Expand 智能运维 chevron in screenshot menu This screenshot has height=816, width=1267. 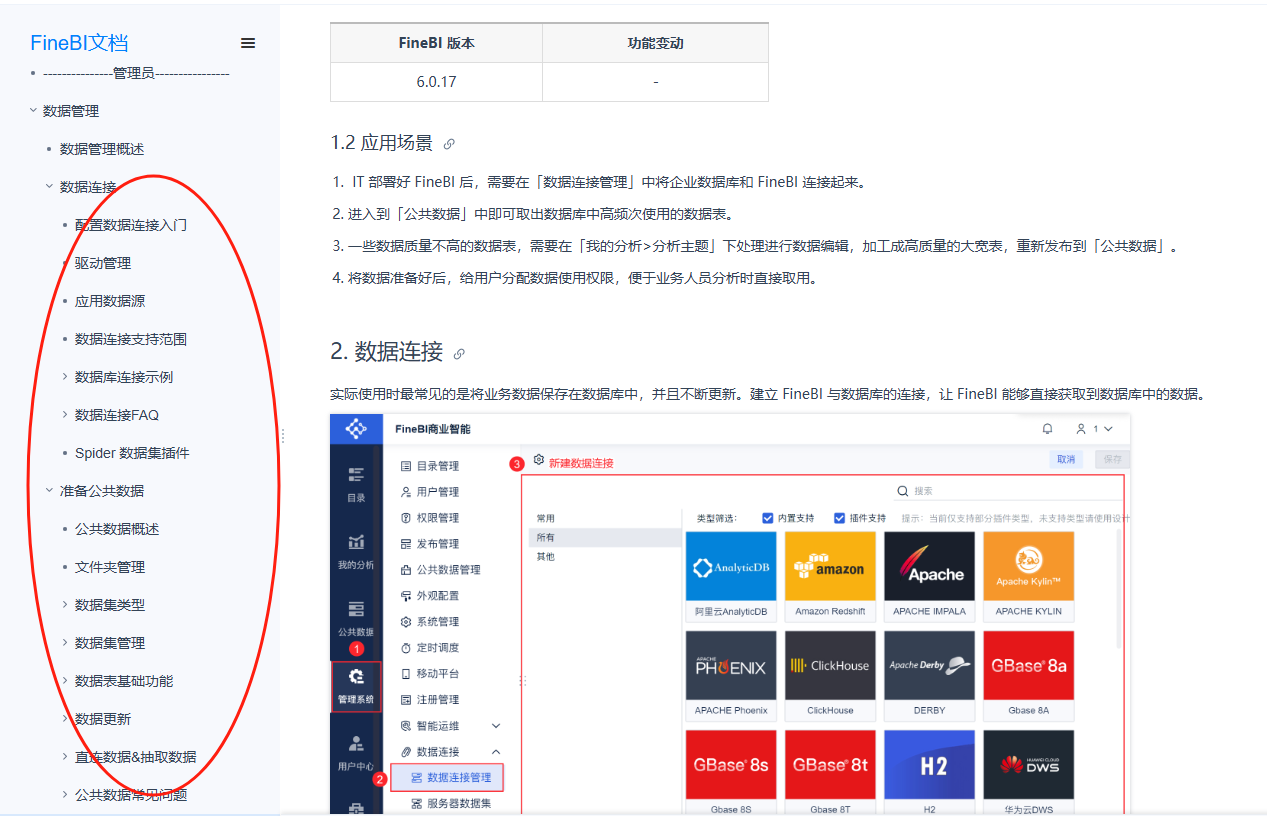[496, 726]
